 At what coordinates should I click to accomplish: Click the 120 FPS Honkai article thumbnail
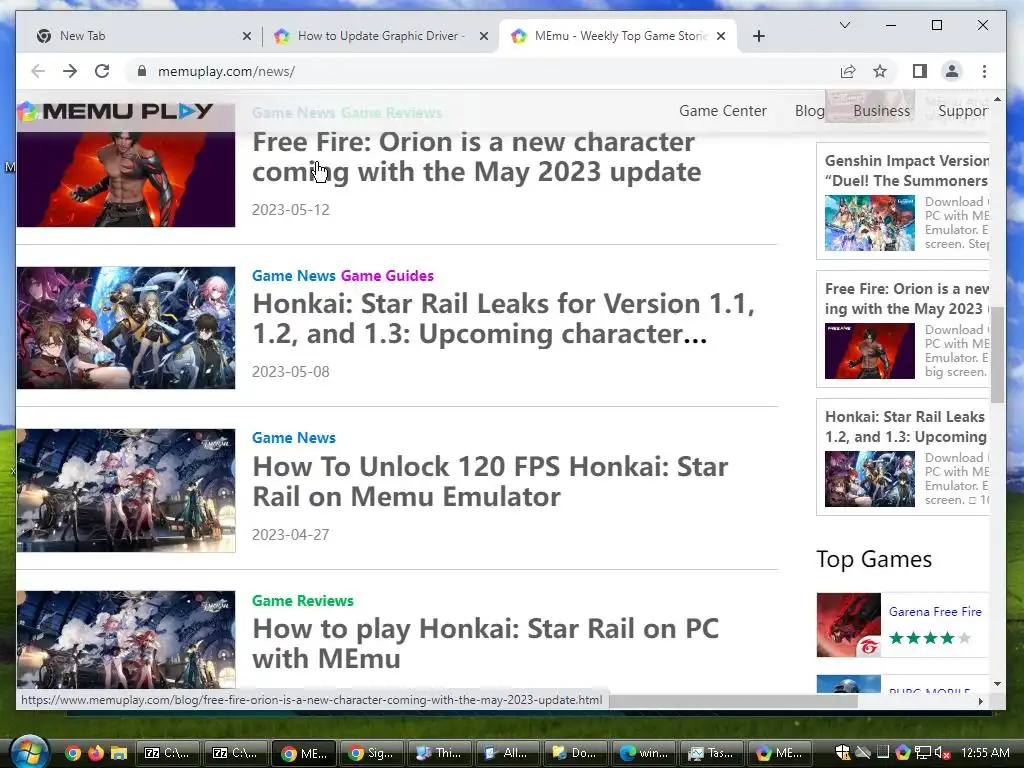pos(126,490)
